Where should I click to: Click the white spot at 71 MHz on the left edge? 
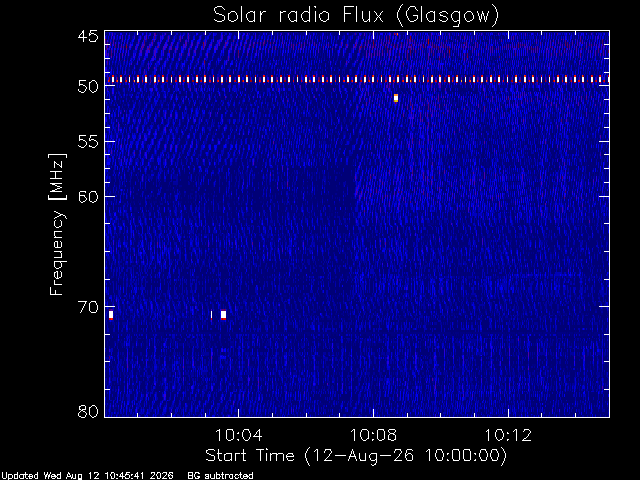pyautogui.click(x=111, y=315)
